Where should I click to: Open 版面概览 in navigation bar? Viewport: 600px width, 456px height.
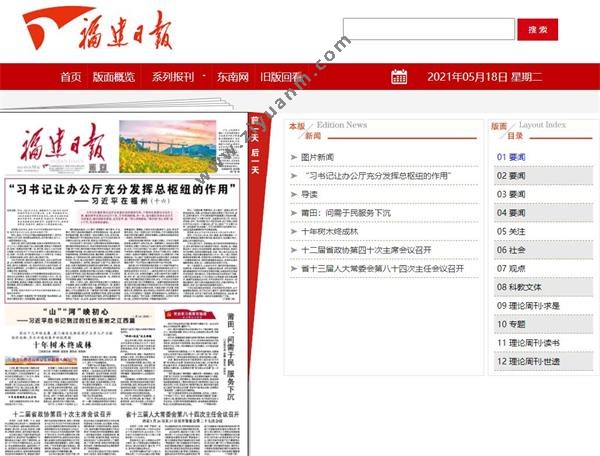point(114,77)
